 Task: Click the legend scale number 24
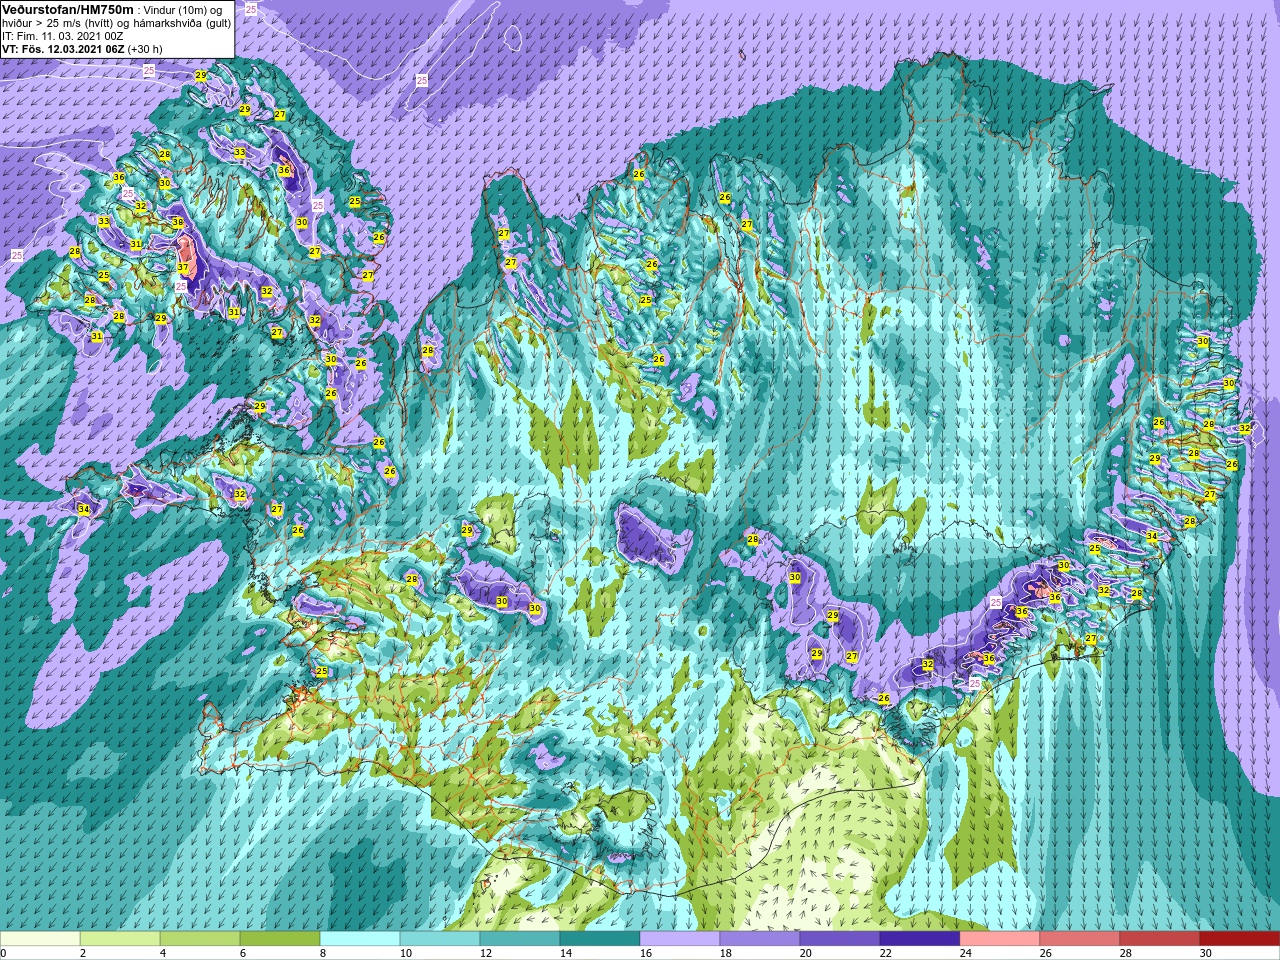(x=966, y=953)
